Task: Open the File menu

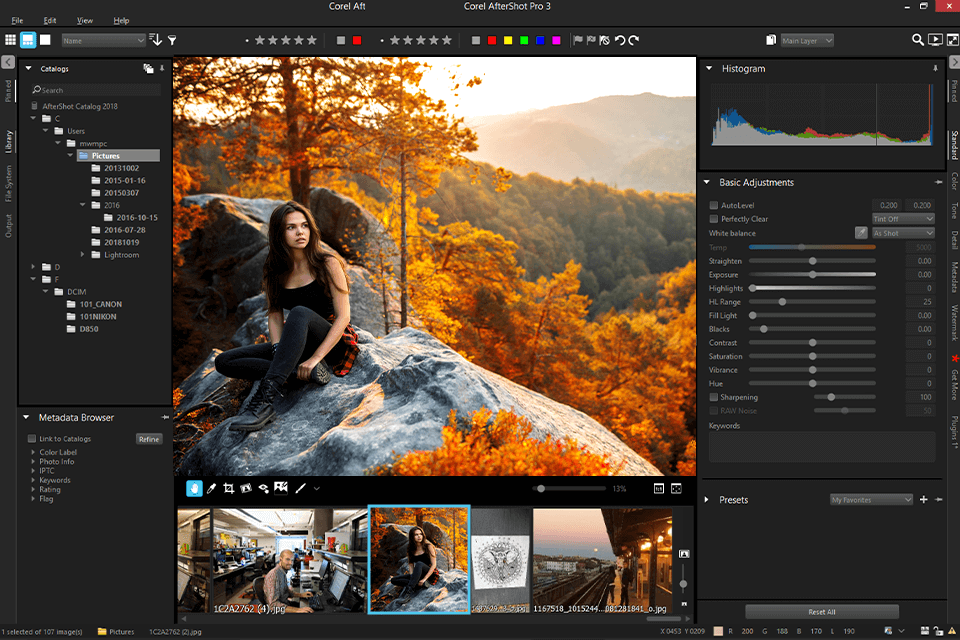Action: click(x=17, y=20)
